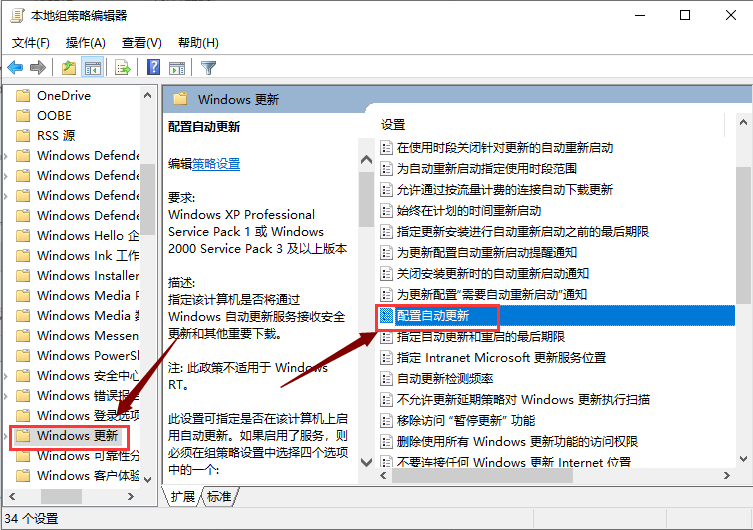The image size is (753, 530).
Task: Click the 34 个设置 status bar text
Action: tap(31, 518)
